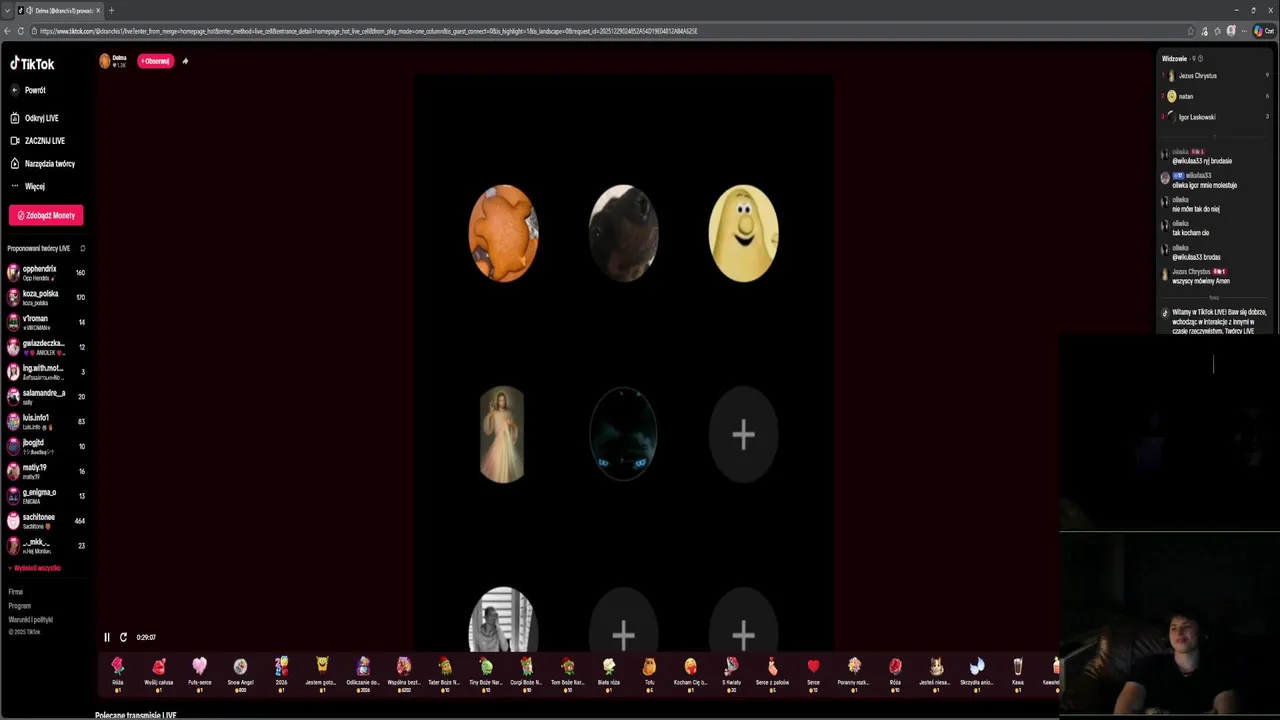Open koza_polska suggested live
Viewport: 1280px width, 720px height.
[x=45, y=297]
